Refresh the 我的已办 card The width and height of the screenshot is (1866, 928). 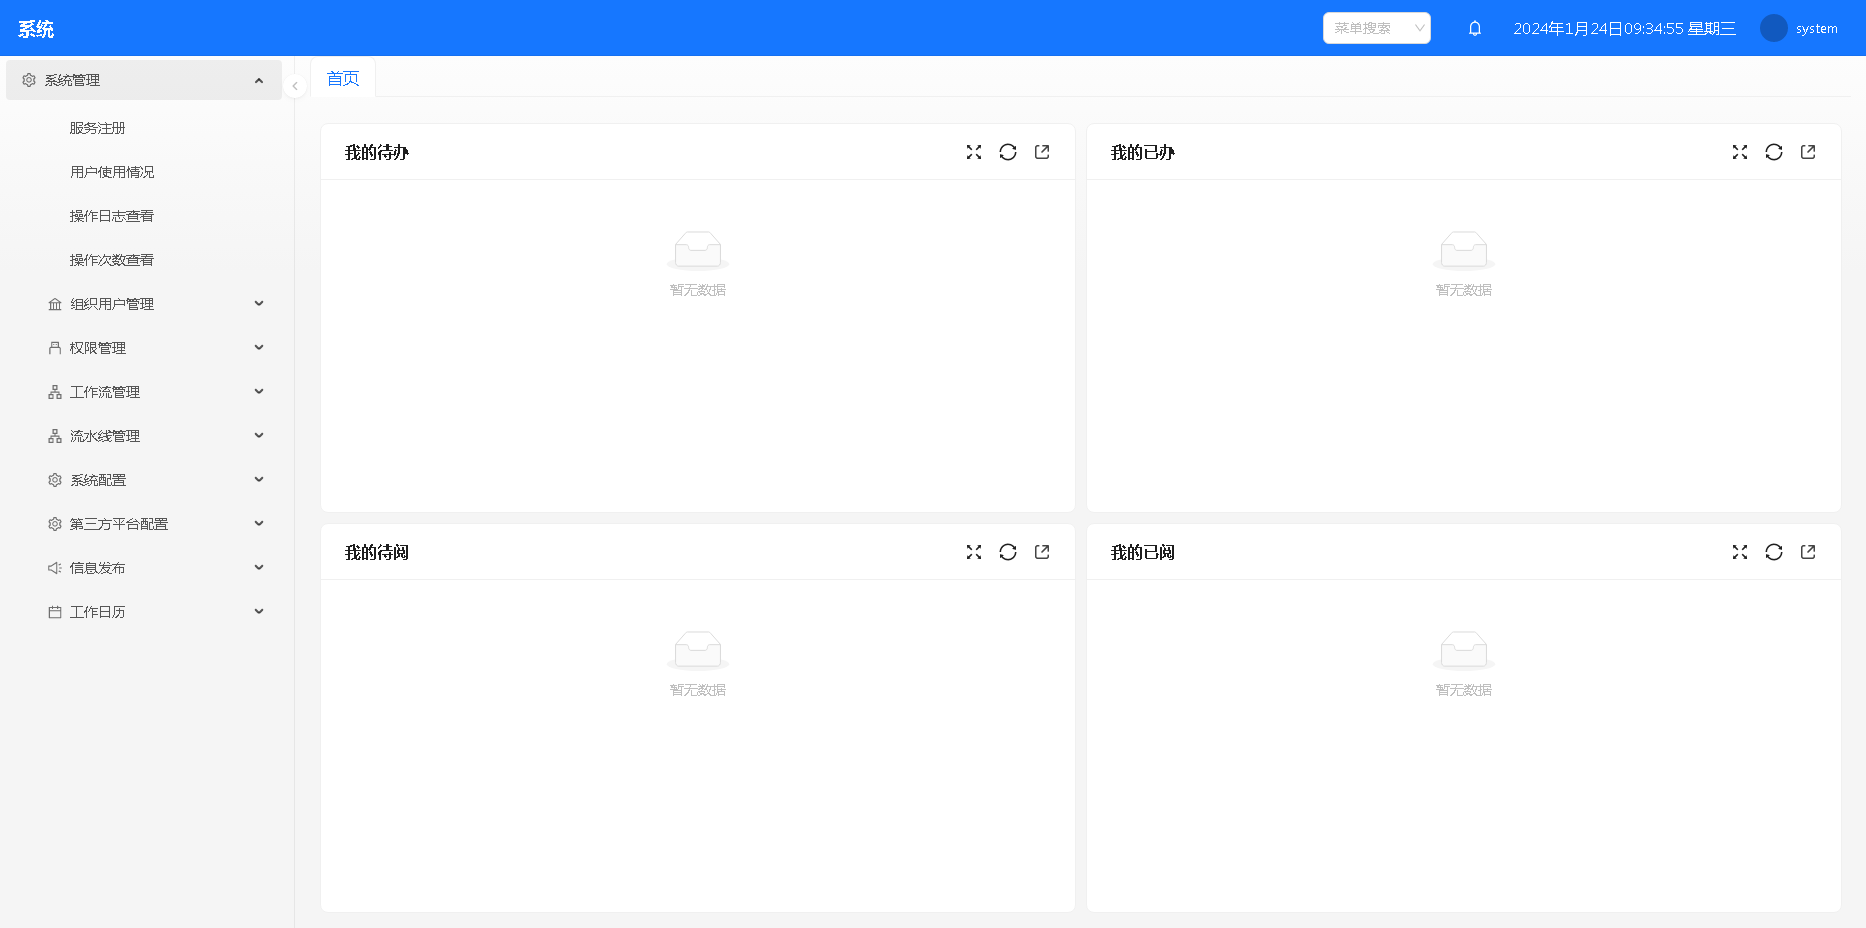1774,152
